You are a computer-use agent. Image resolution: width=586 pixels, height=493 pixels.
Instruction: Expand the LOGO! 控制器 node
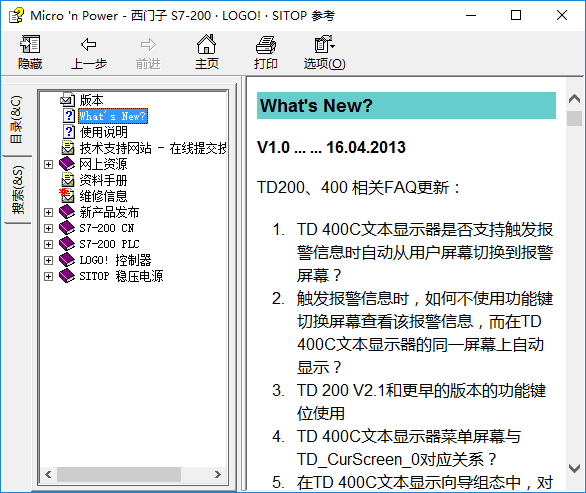click(x=48, y=261)
